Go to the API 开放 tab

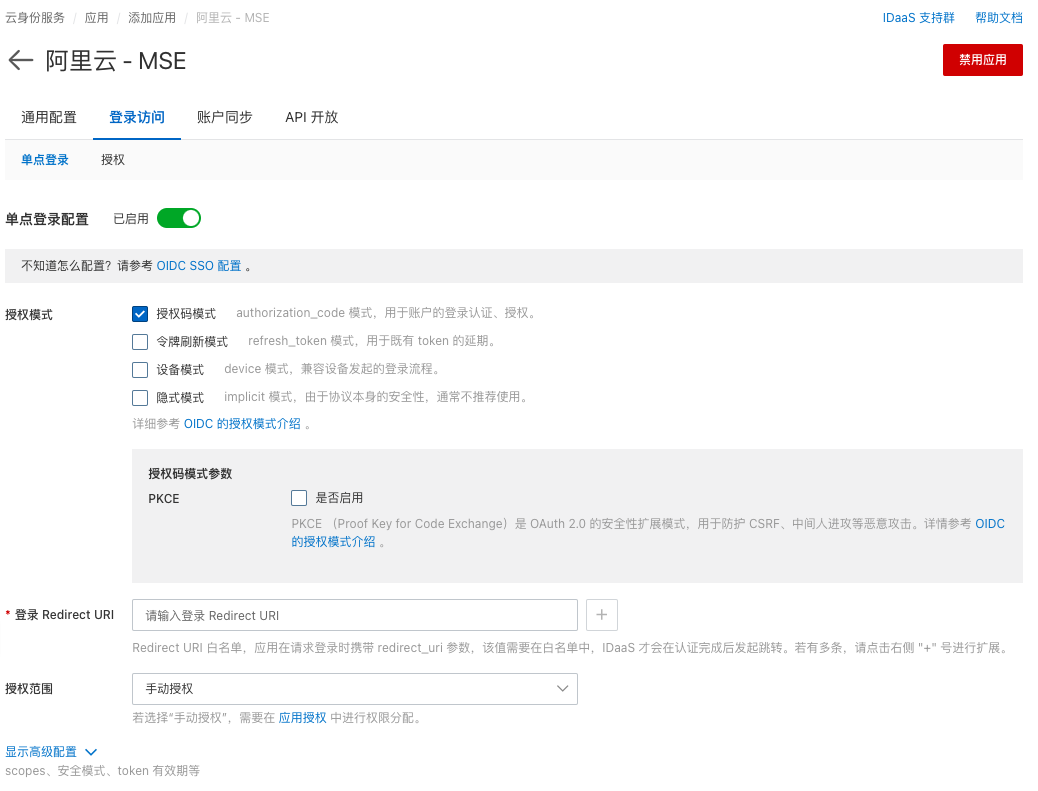(312, 117)
